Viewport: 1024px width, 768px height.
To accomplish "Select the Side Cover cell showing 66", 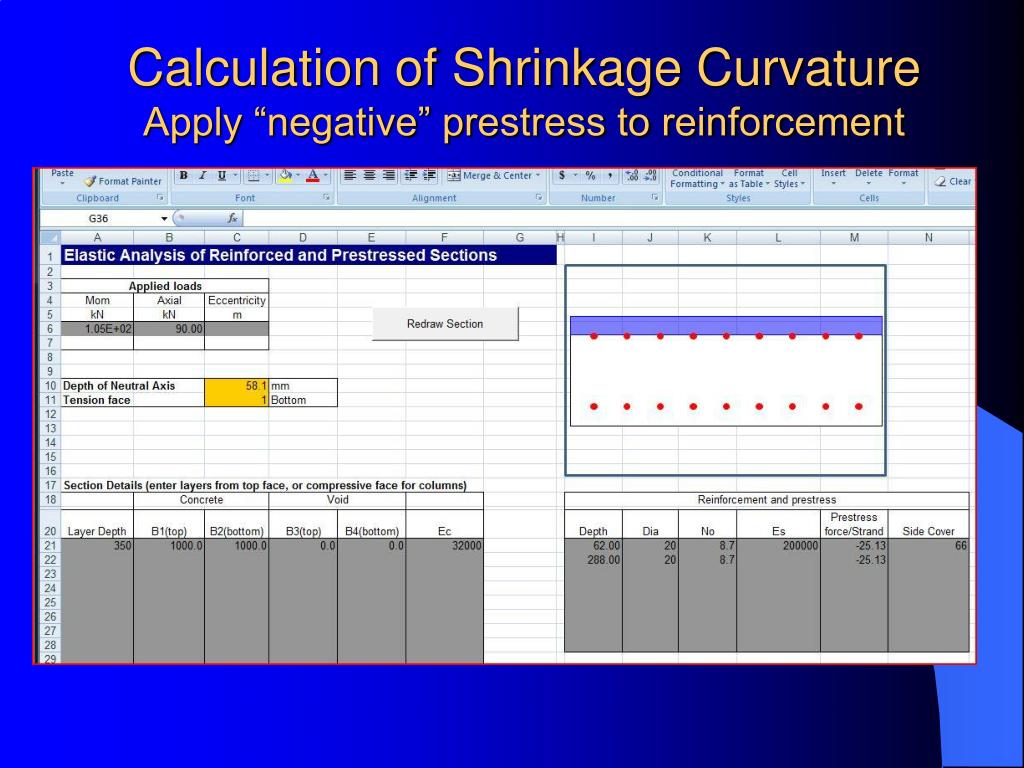I will pyautogui.click(x=929, y=545).
